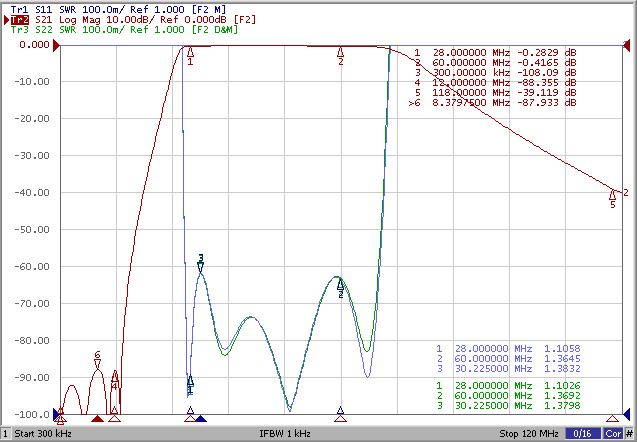
Task: Click the -90.00 scale label
Action: pyautogui.click(x=32, y=377)
